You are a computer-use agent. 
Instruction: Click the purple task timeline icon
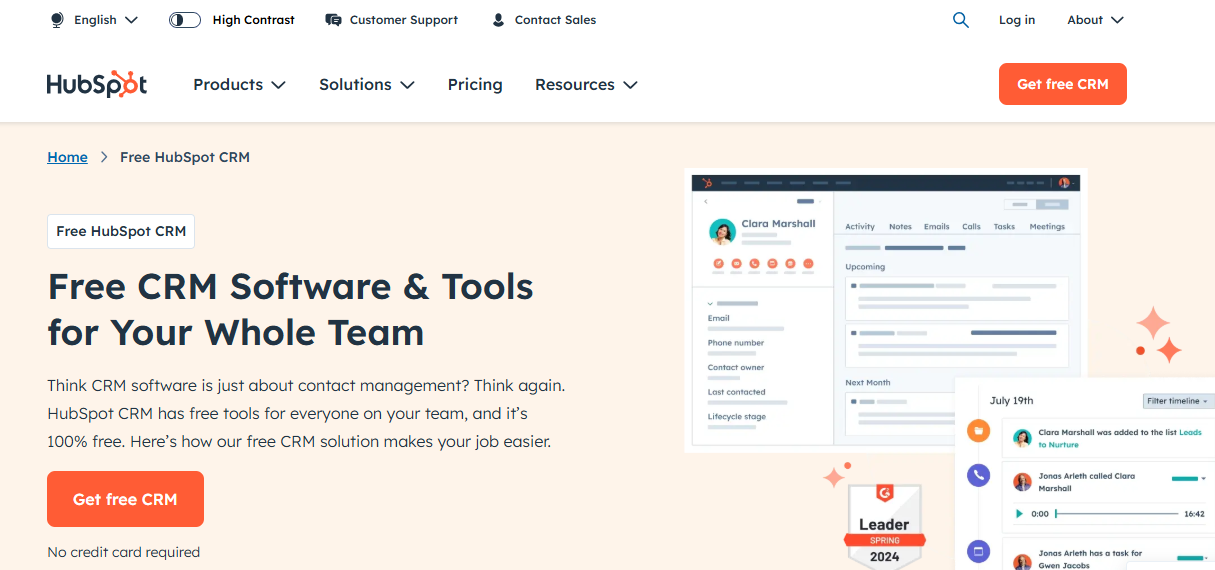tap(979, 551)
